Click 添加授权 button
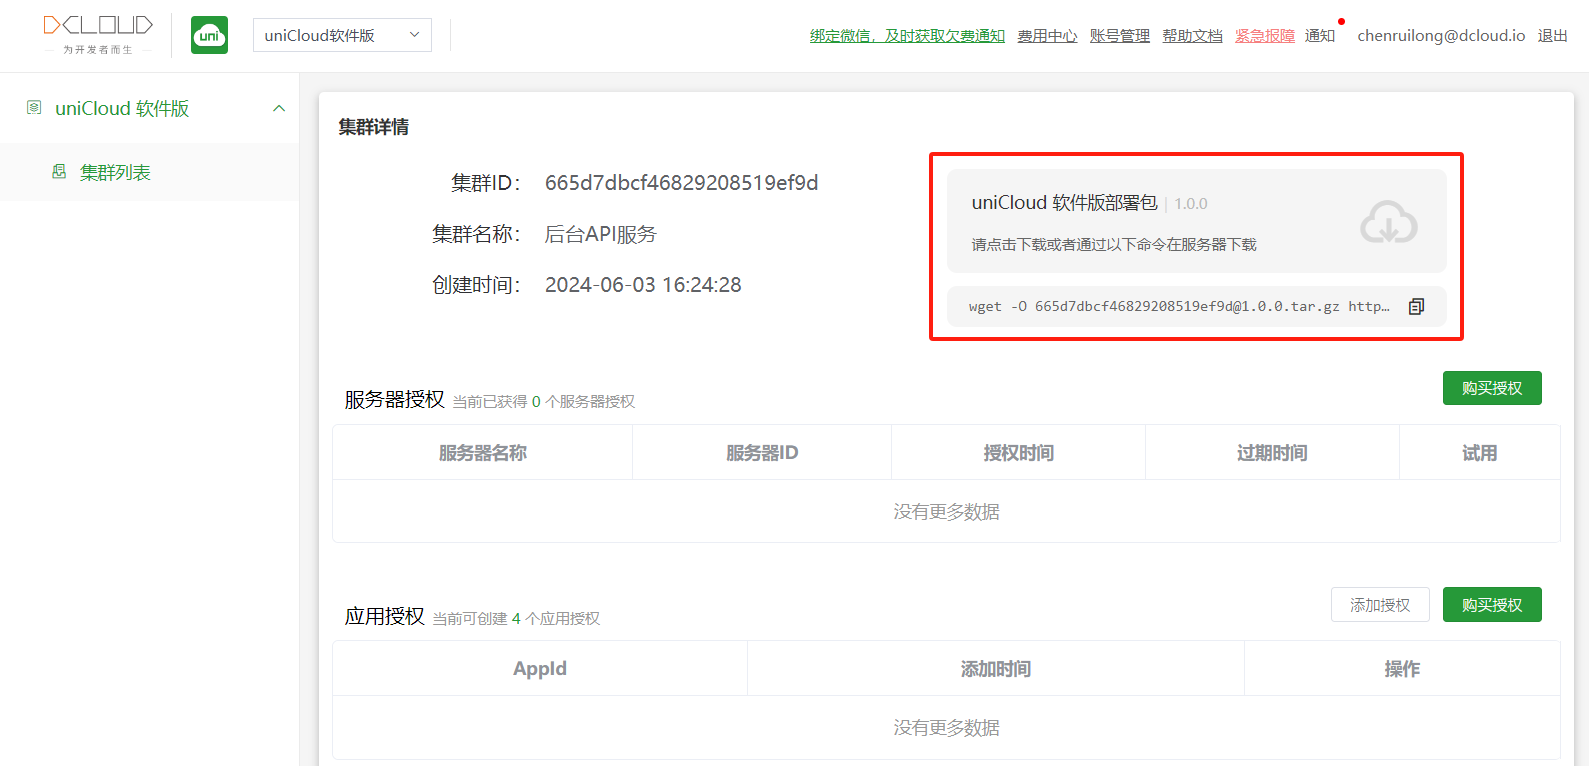The height and width of the screenshot is (766, 1589). (1380, 605)
